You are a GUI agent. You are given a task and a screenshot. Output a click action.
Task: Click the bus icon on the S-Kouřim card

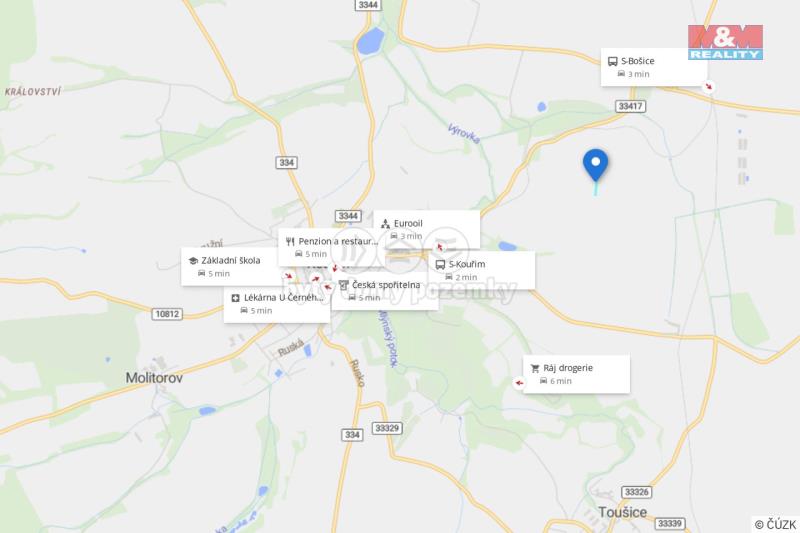(x=440, y=264)
